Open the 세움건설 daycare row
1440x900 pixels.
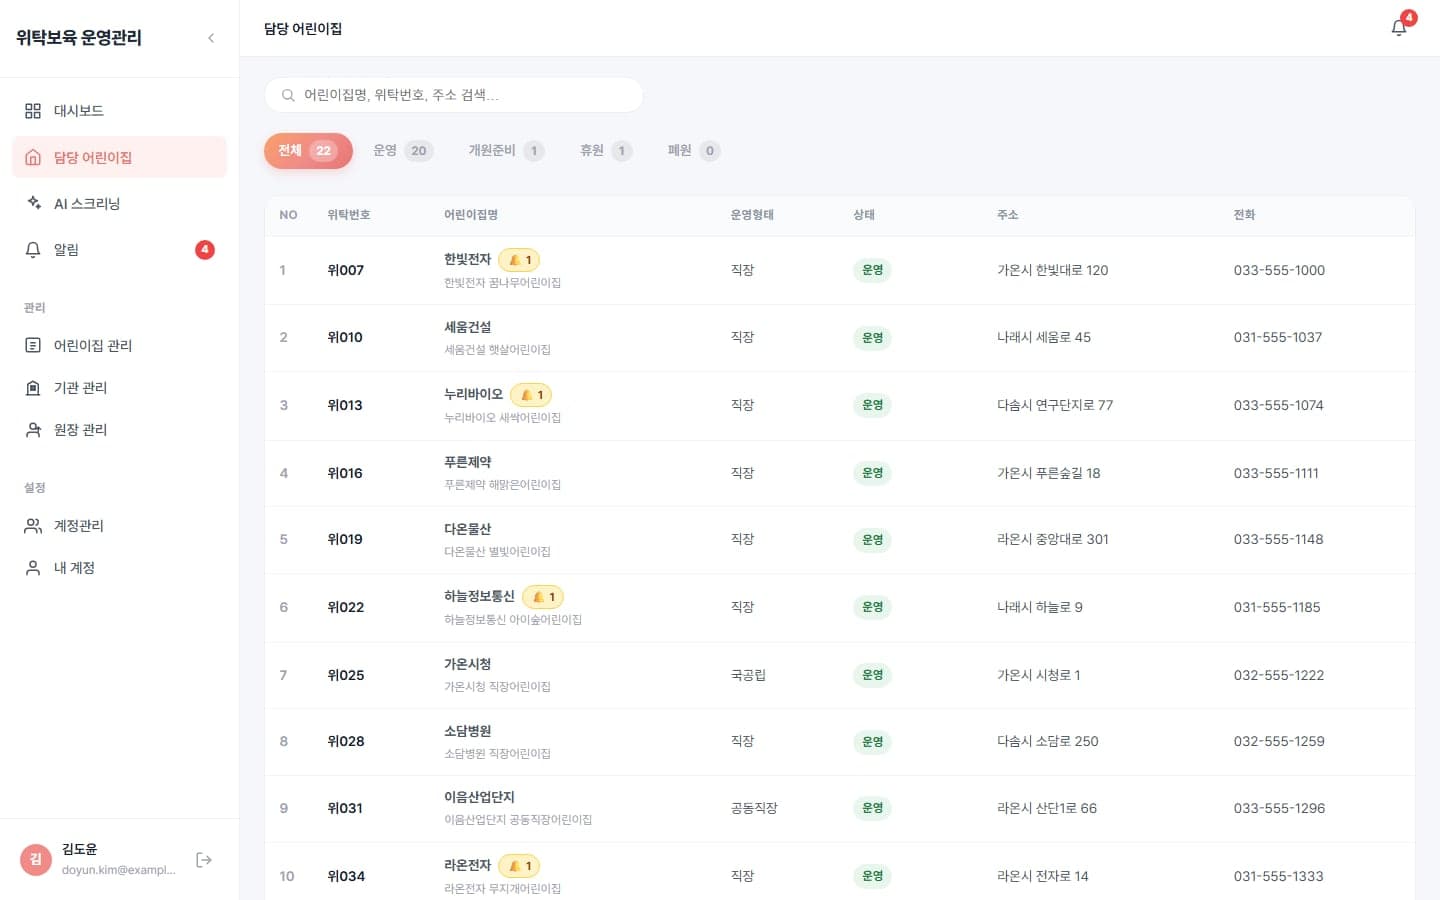point(839,338)
